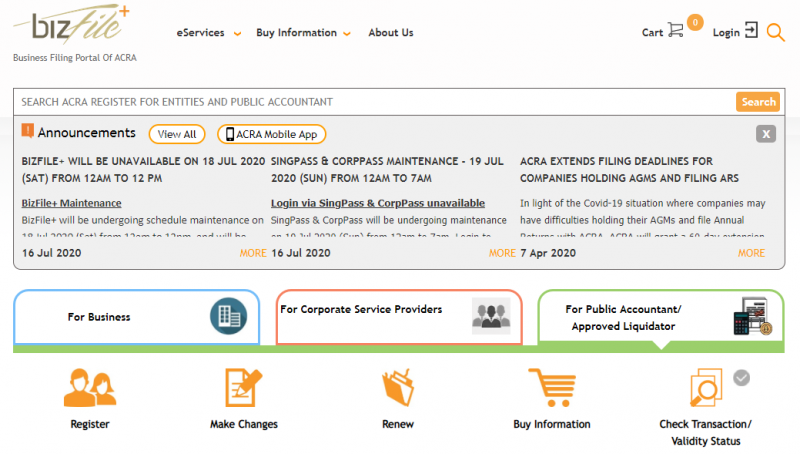Click the people icon in Corporate Service Providers
The height and width of the screenshot is (454, 800).
(x=491, y=316)
